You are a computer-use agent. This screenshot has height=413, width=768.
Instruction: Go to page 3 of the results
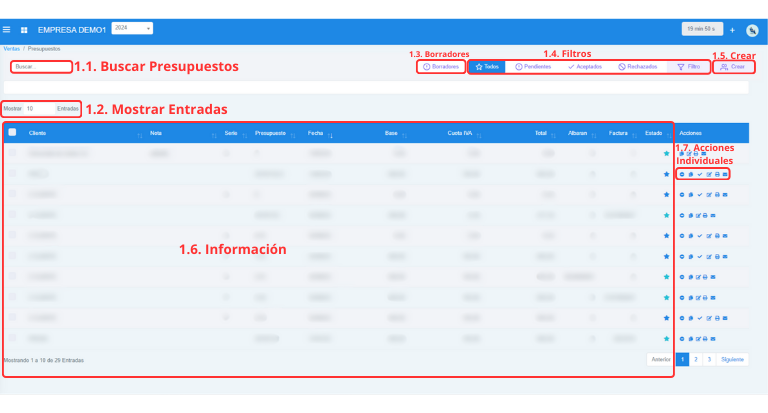point(709,360)
